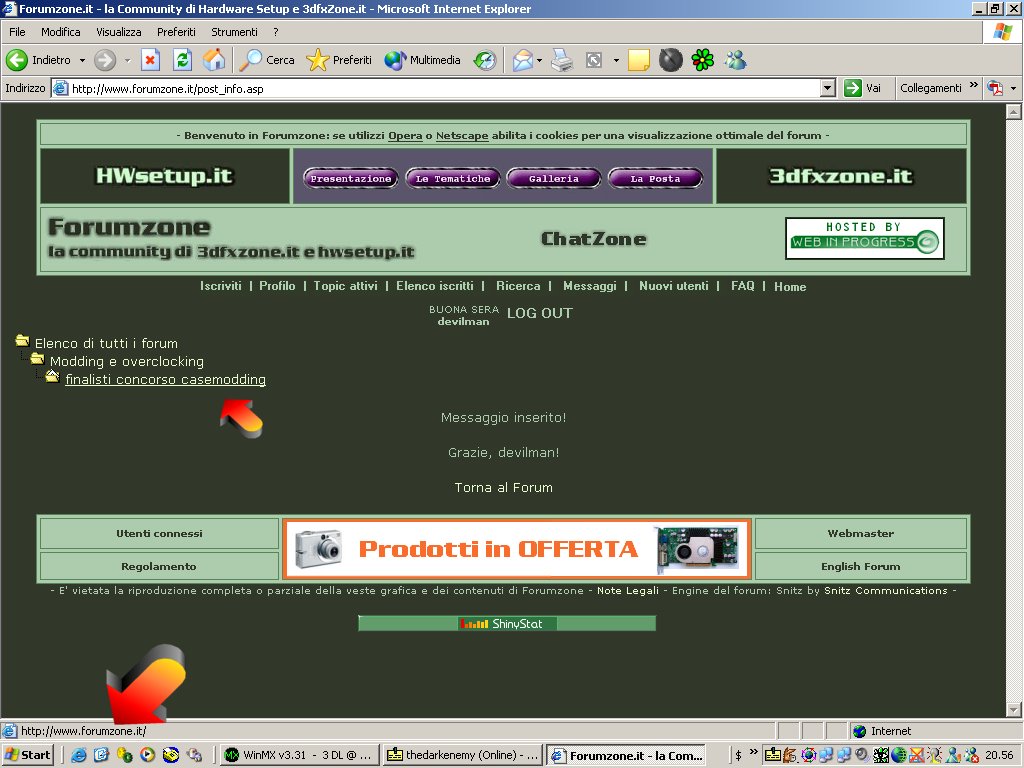The height and width of the screenshot is (768, 1024).
Task: Open dropdown next to forward button
Action: (x=127, y=60)
